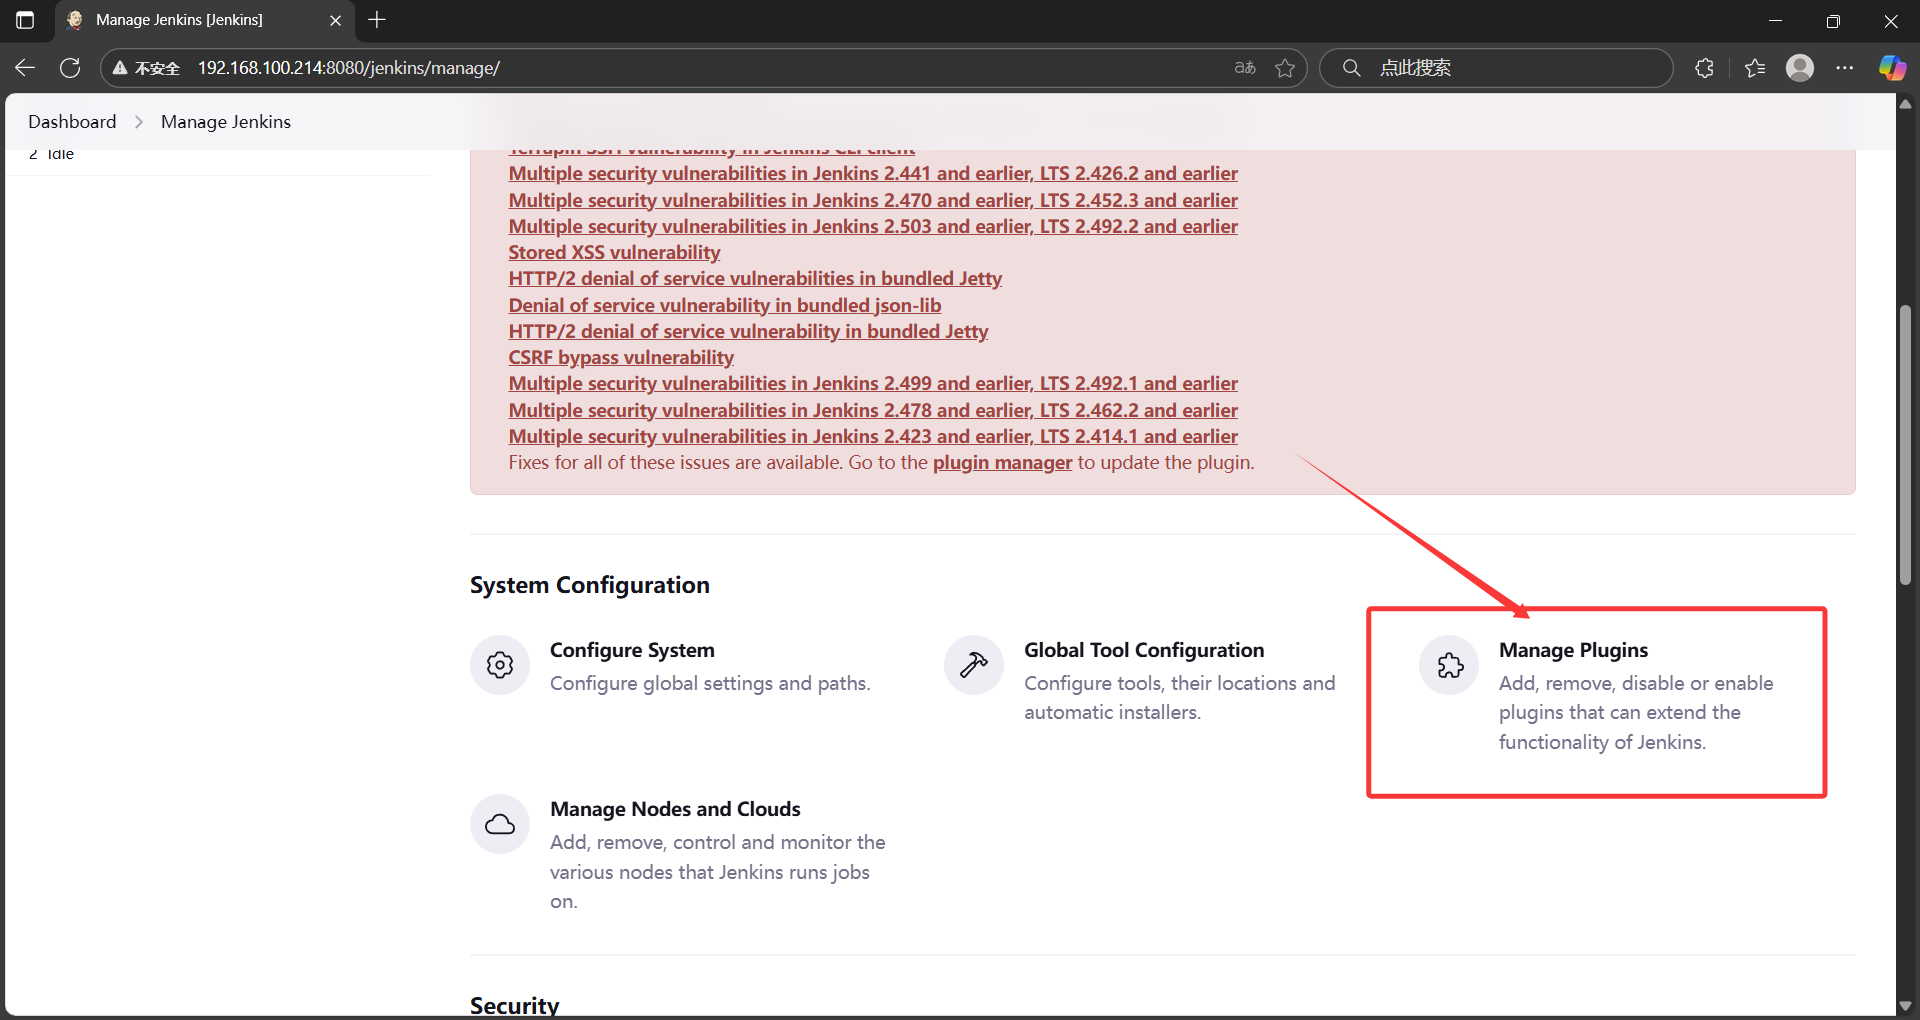
Task: Click the scrollbar up arrow
Action: tap(1906, 104)
